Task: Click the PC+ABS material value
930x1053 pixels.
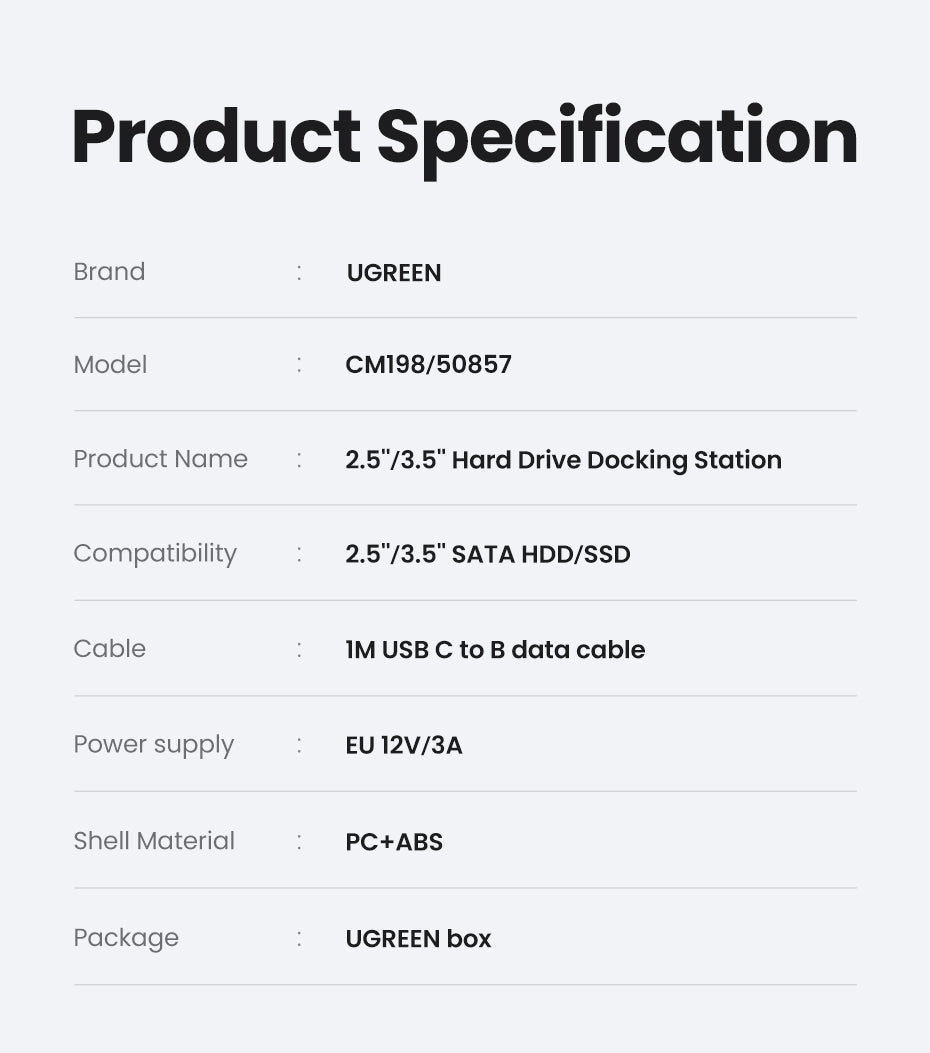Action: click(394, 842)
